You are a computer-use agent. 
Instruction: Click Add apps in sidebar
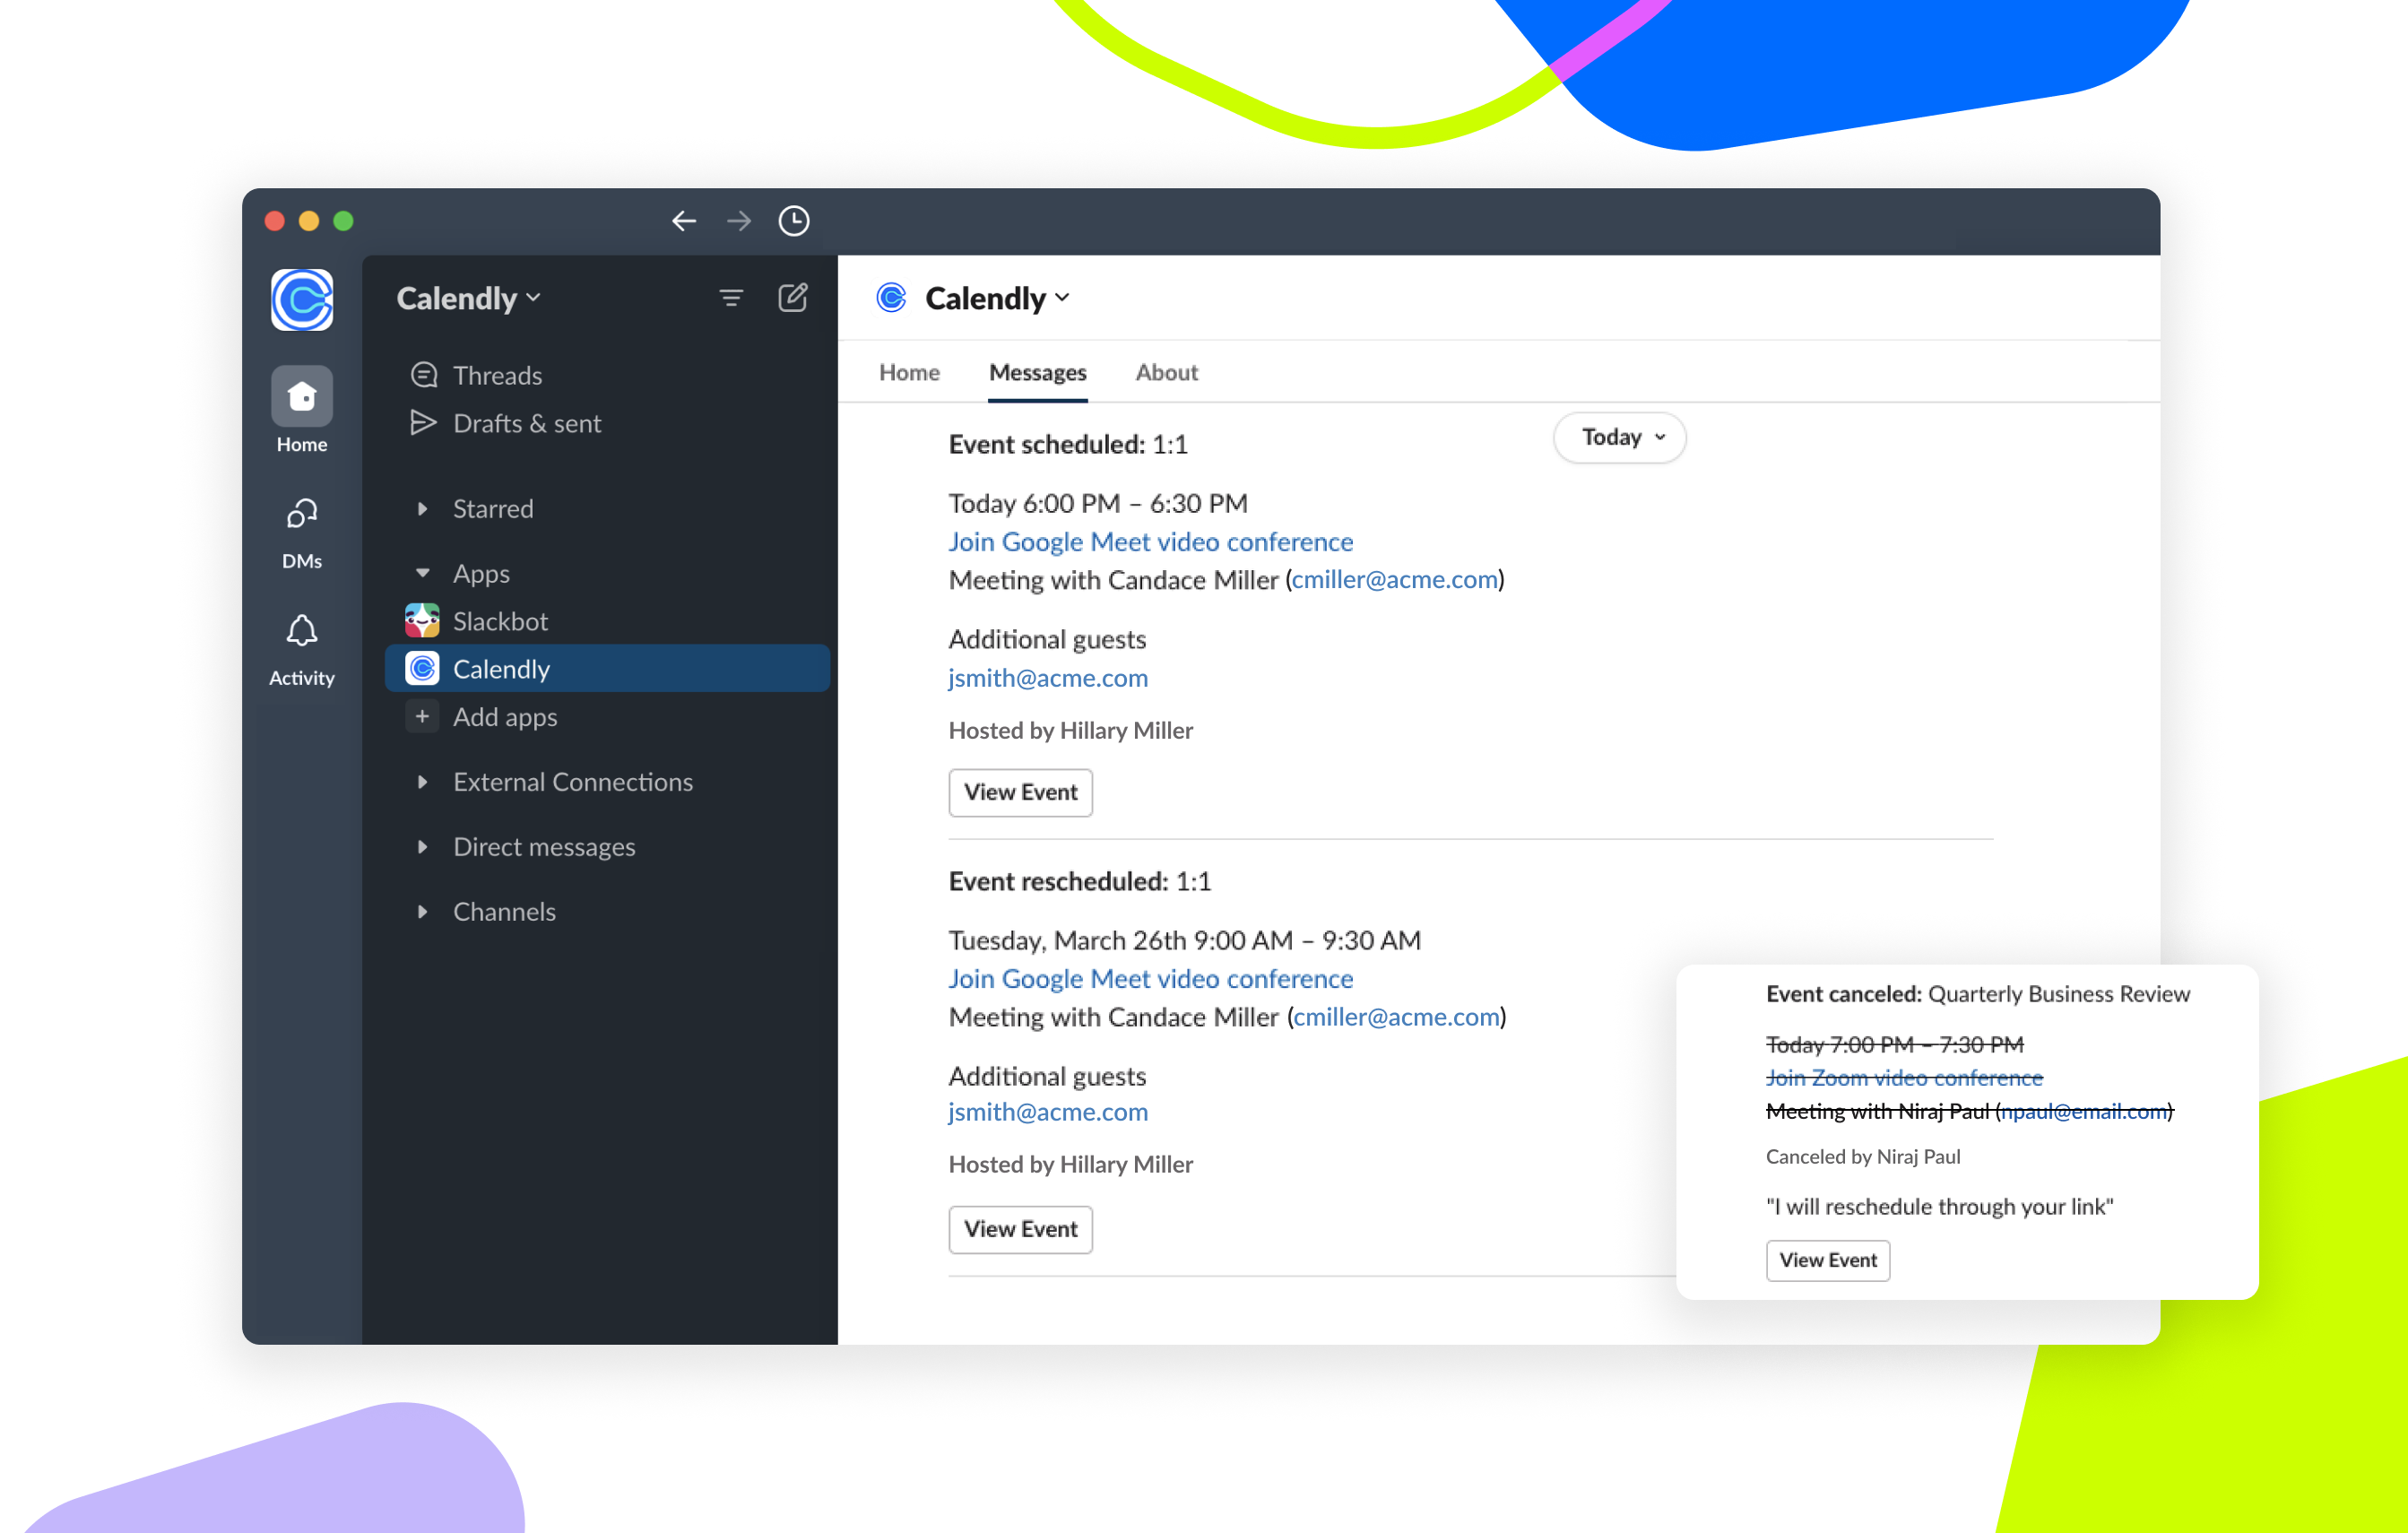coord(504,717)
